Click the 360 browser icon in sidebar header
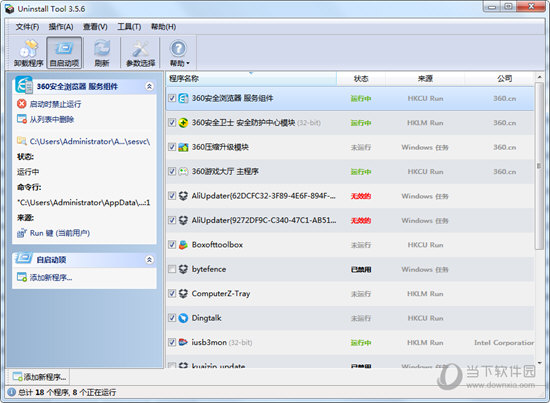550x403 pixels. (x=24, y=85)
